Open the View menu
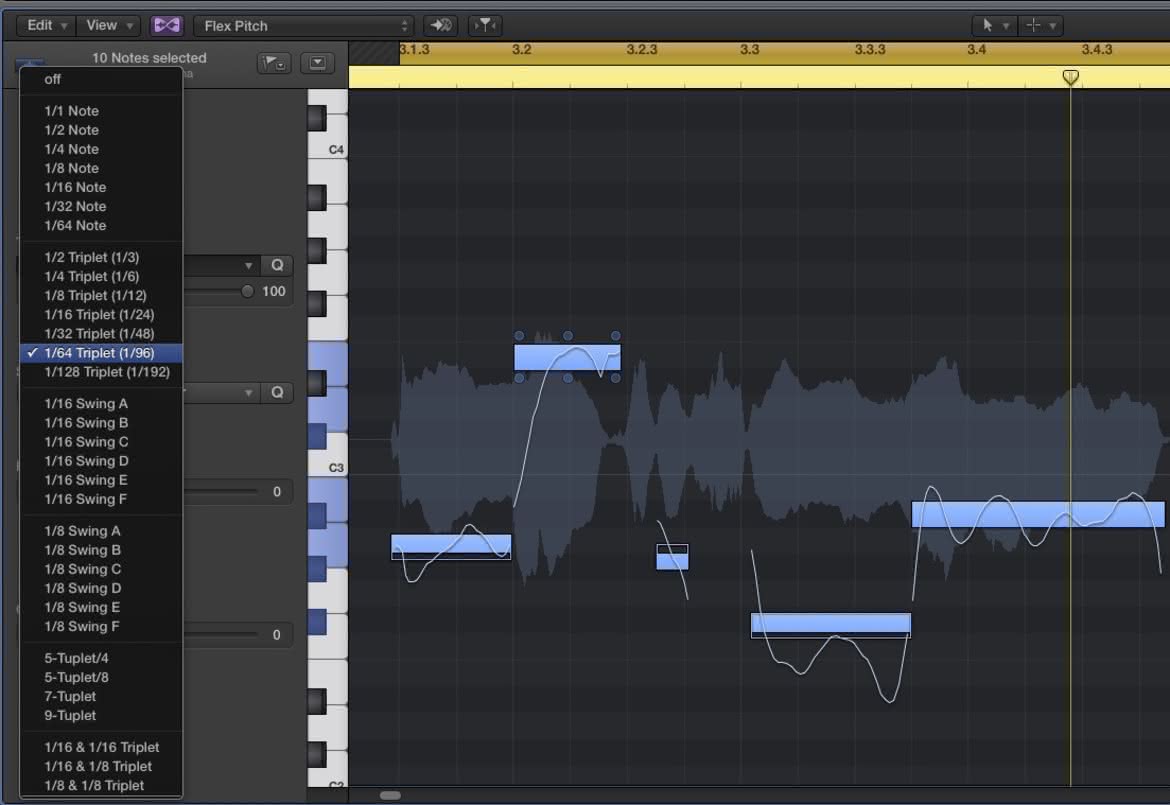This screenshot has width=1170, height=805. click(109, 25)
